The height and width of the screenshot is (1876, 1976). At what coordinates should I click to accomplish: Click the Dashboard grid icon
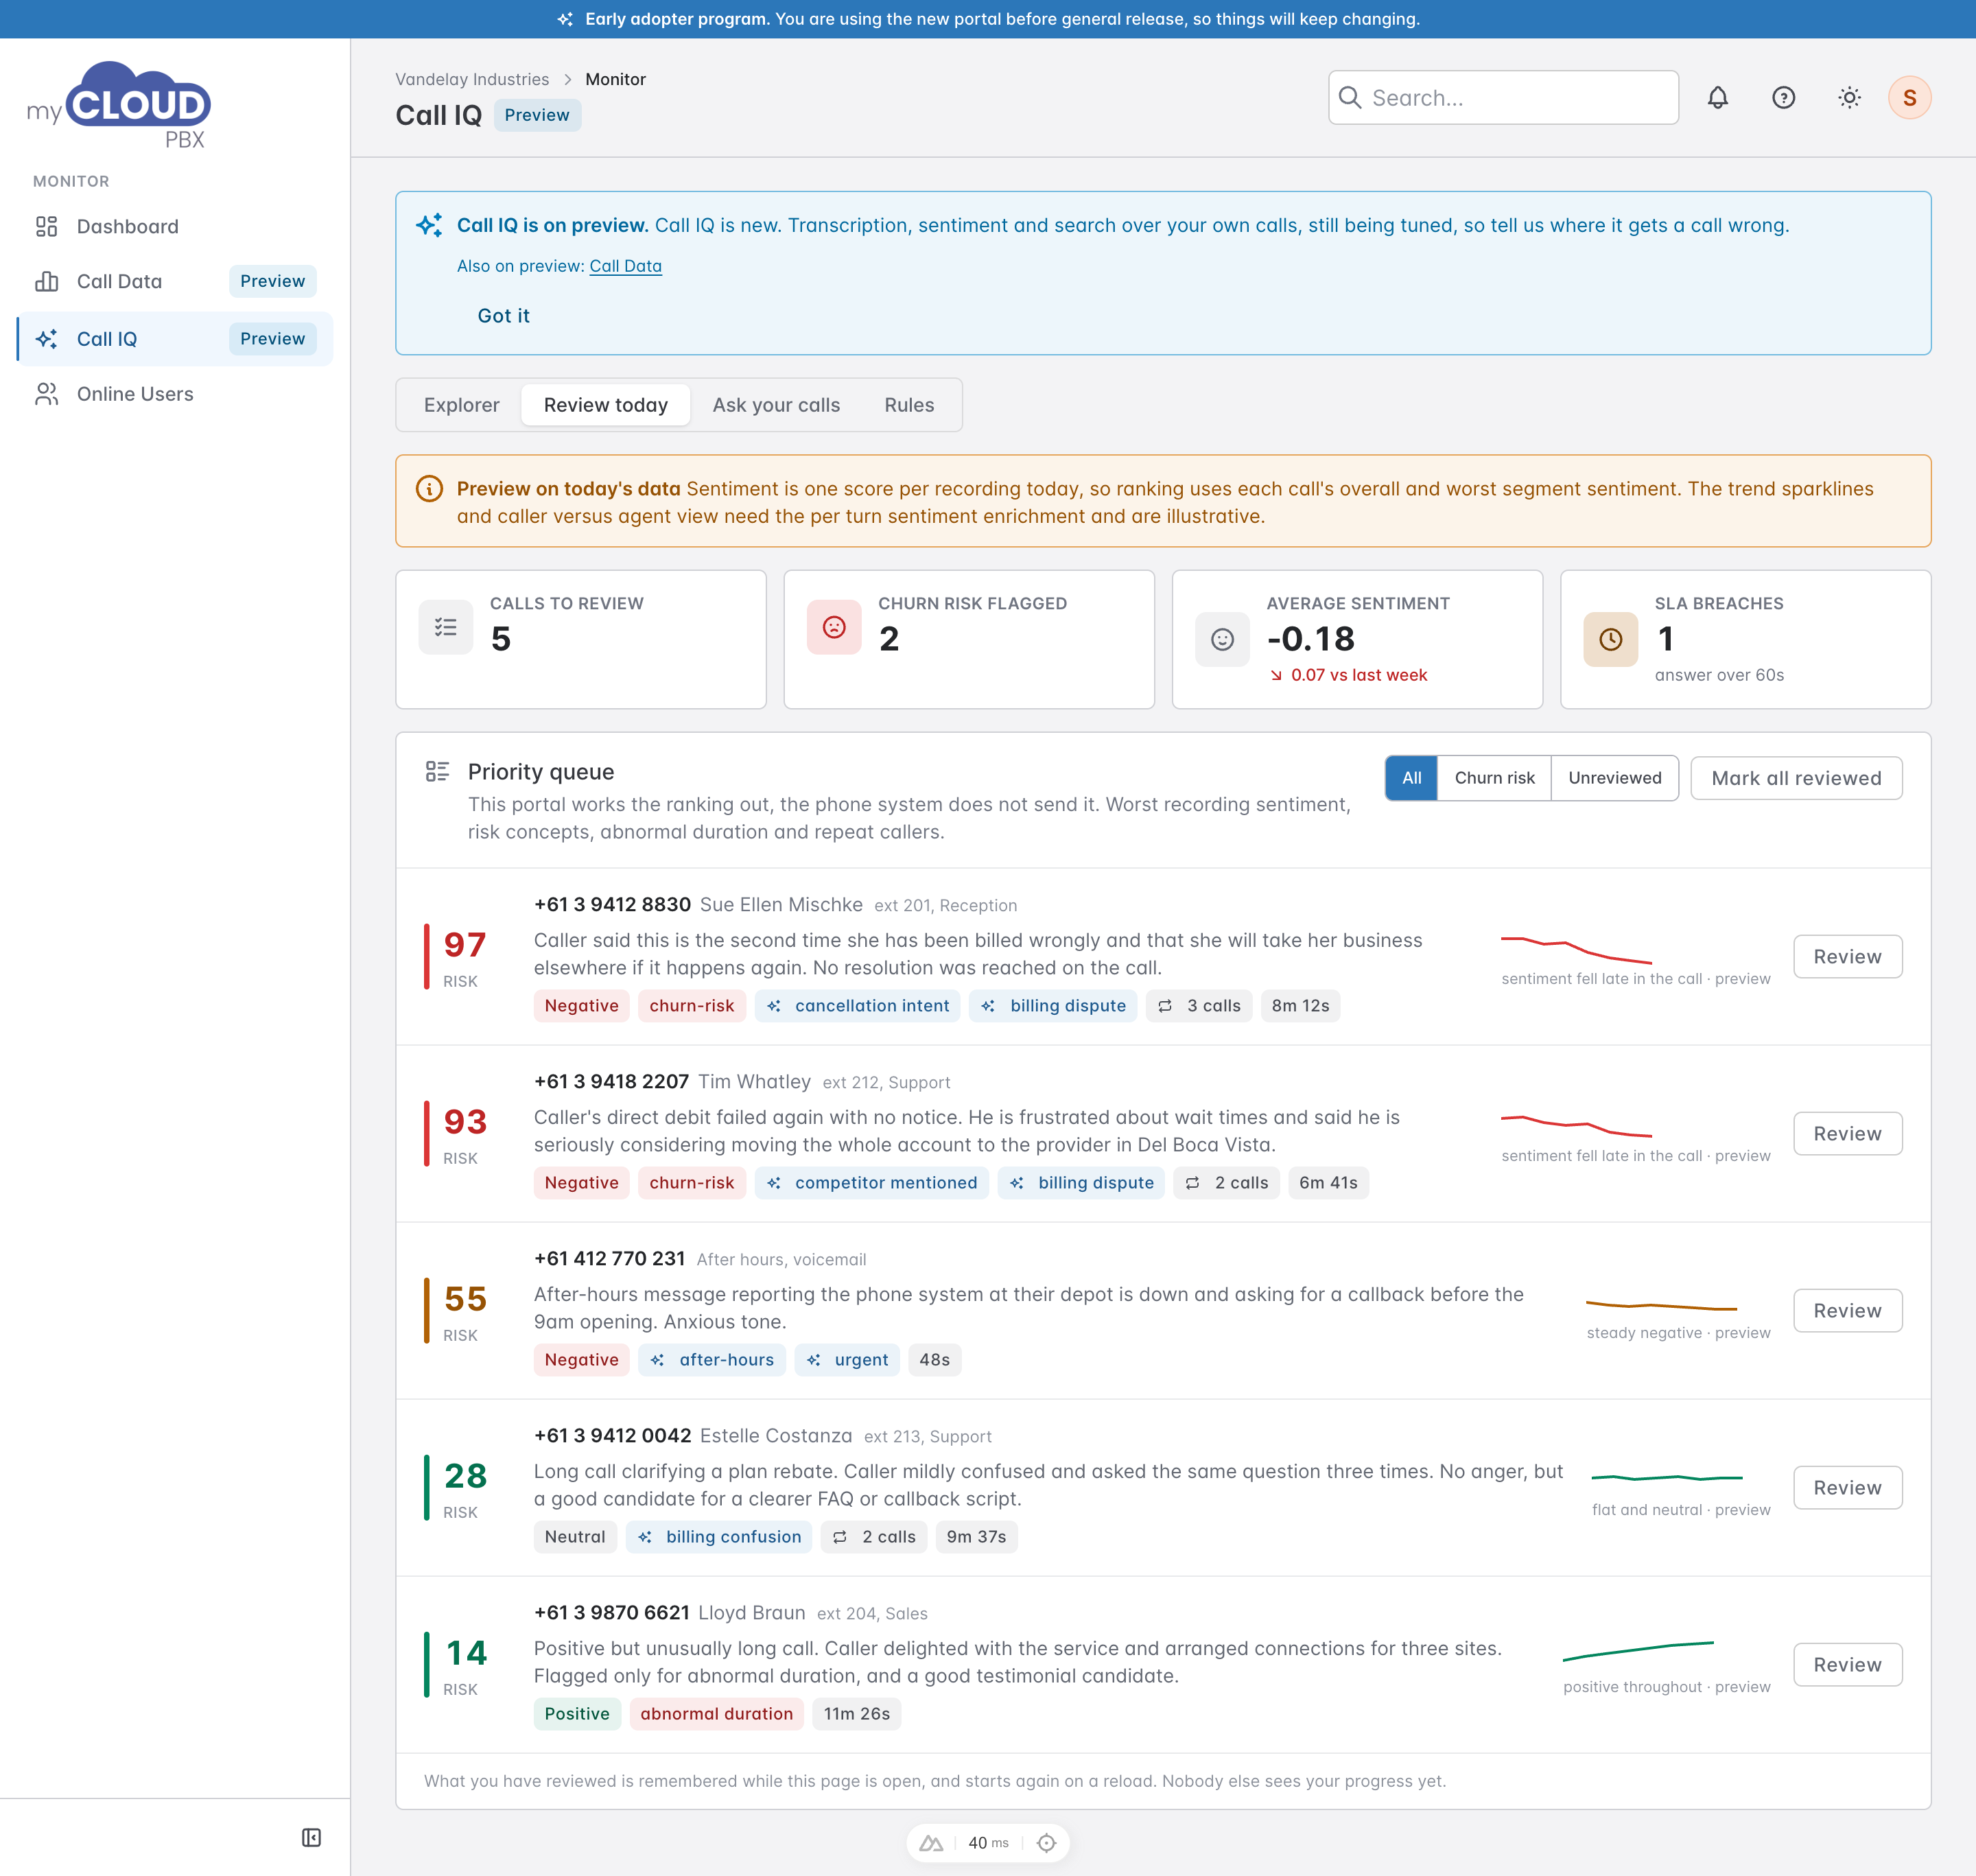coord(46,227)
